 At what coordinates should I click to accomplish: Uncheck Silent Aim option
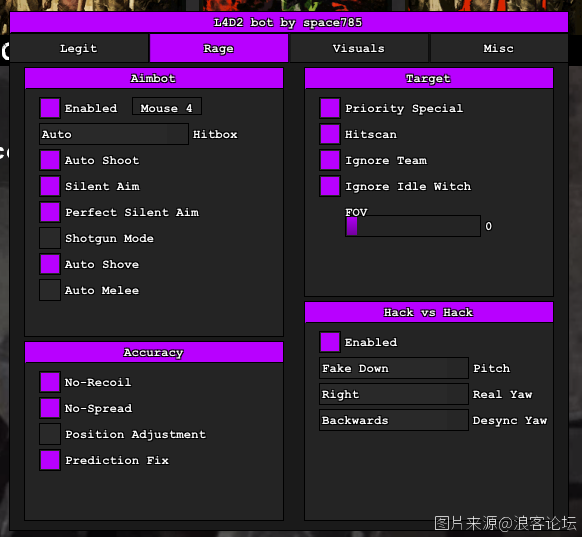pyautogui.click(x=50, y=186)
